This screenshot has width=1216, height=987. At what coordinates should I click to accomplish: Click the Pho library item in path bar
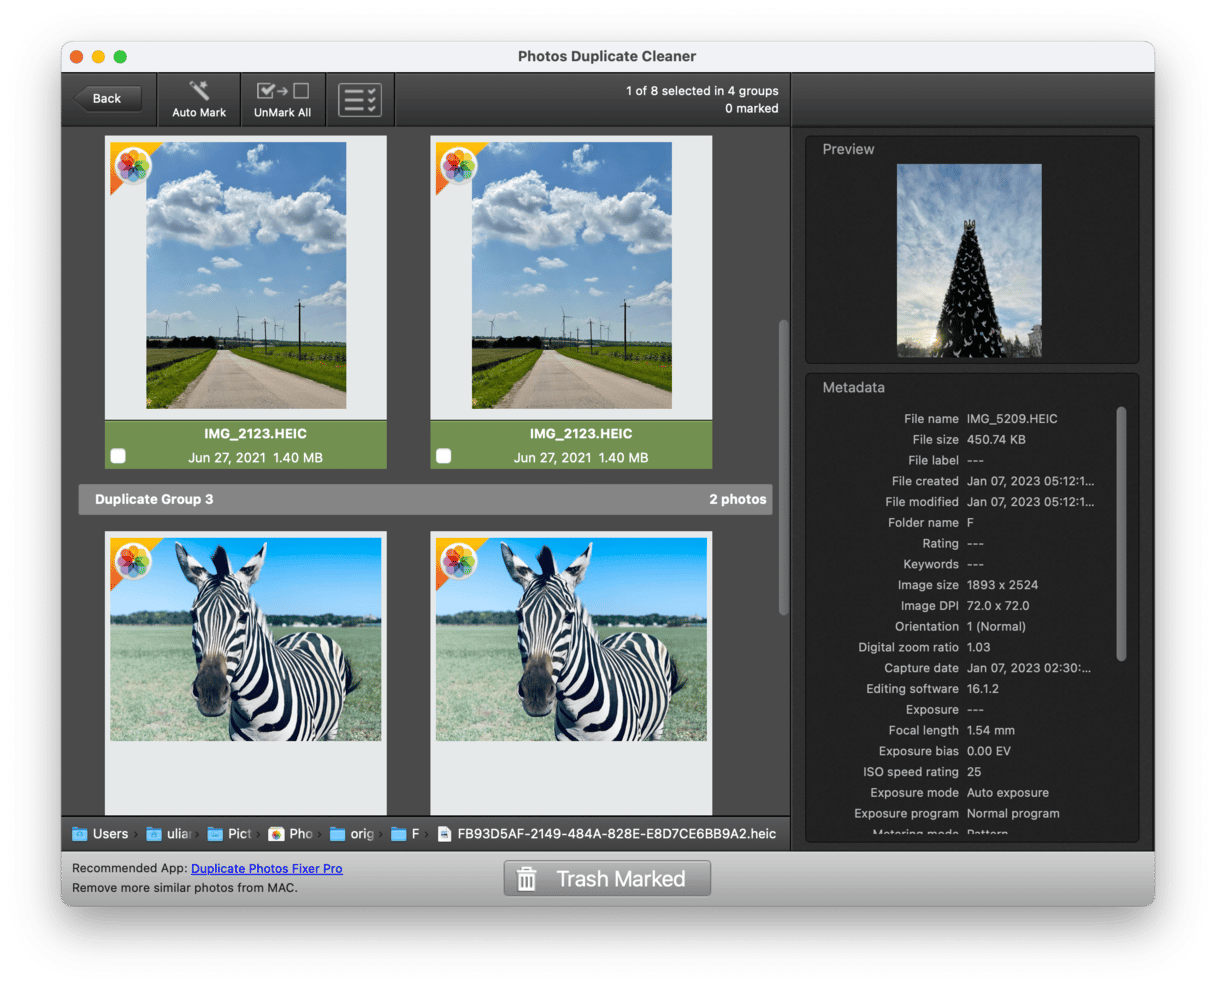(291, 834)
